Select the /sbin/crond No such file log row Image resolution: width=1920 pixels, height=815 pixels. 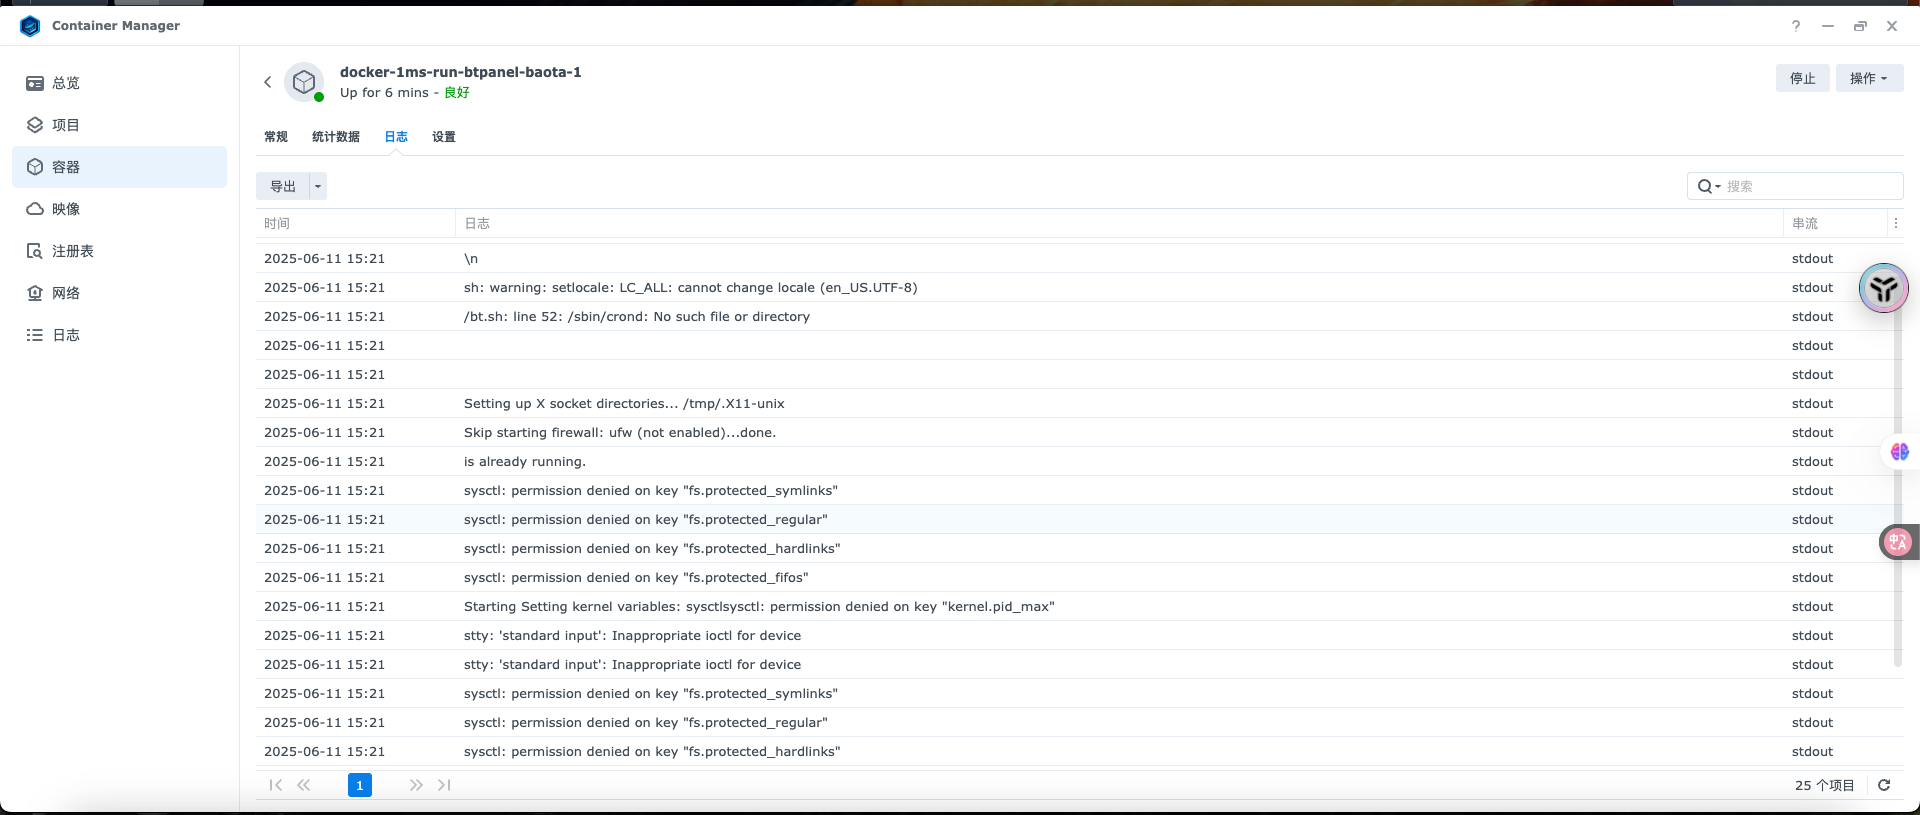point(1079,316)
